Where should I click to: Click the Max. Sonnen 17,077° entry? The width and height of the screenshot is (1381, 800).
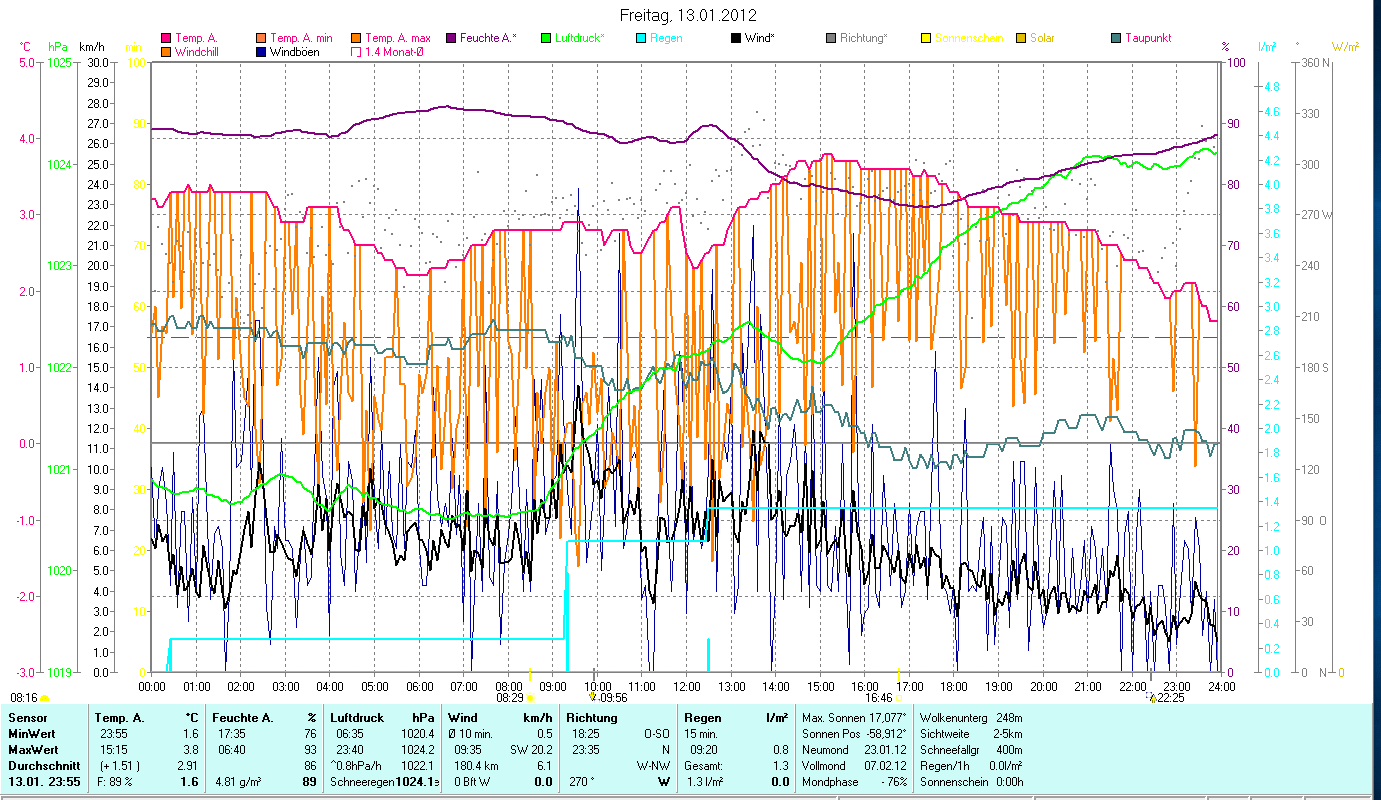(855, 718)
